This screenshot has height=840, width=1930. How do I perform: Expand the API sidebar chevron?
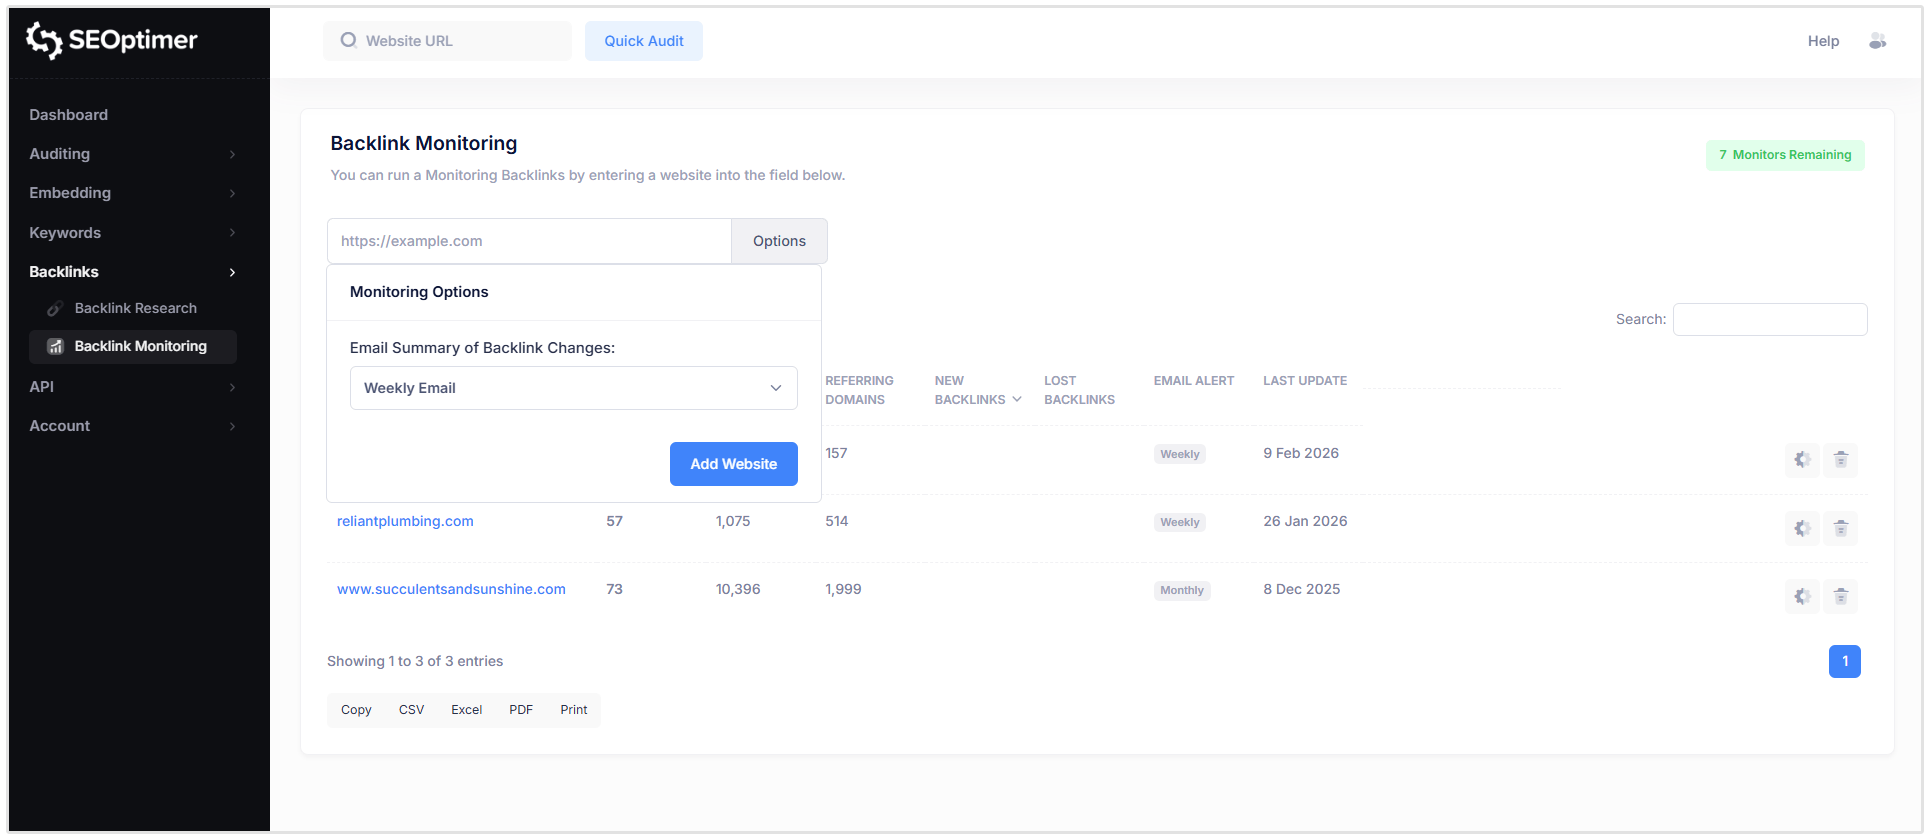[x=232, y=387]
